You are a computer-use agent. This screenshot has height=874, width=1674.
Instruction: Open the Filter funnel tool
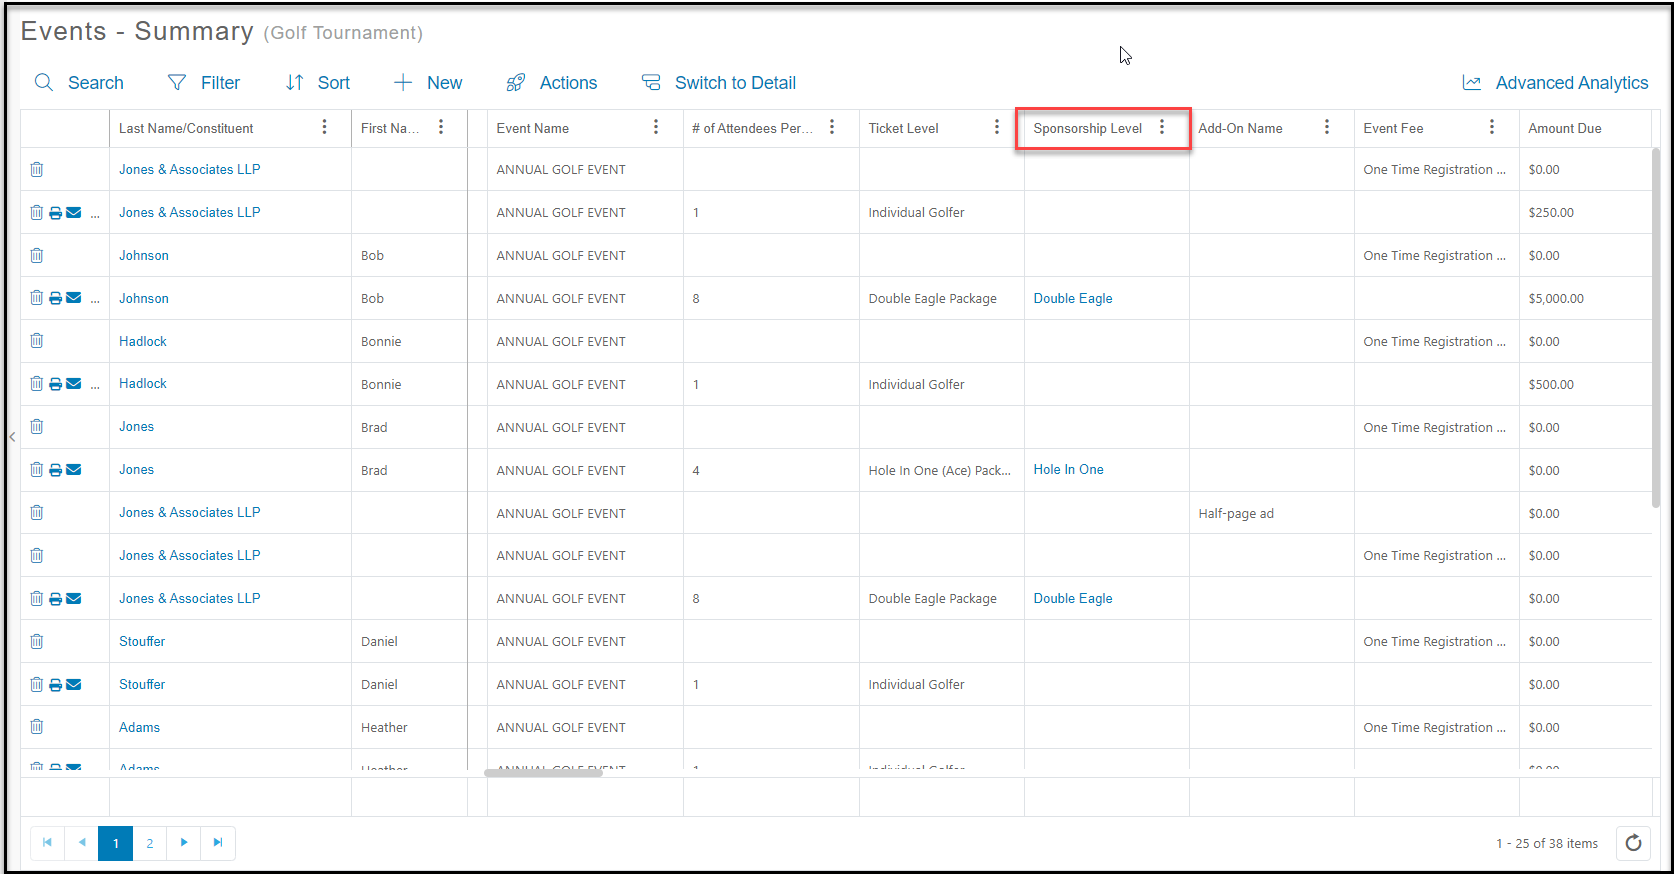point(177,82)
